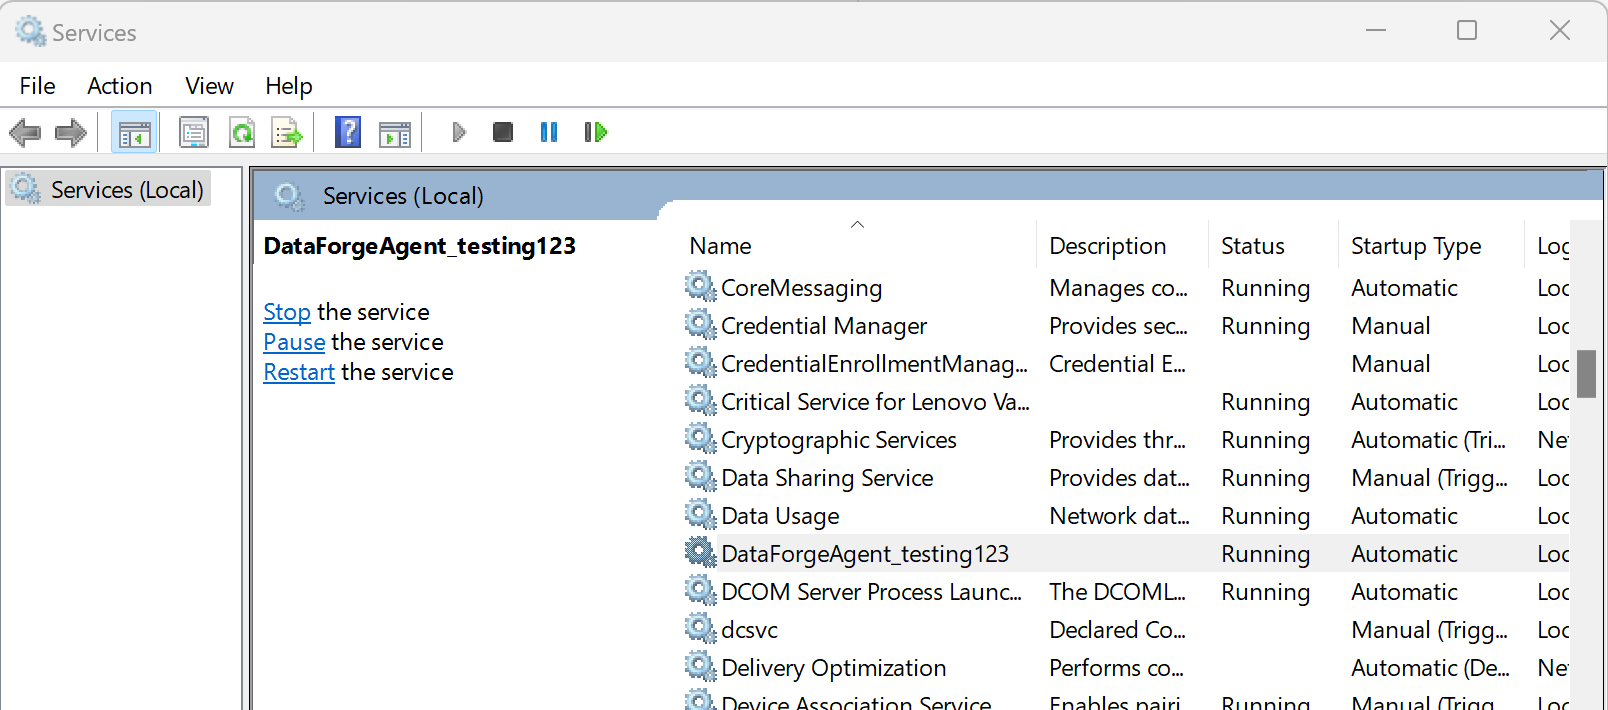Select the dcsvc service name
Viewport: 1608px width, 710px height.
749,630
